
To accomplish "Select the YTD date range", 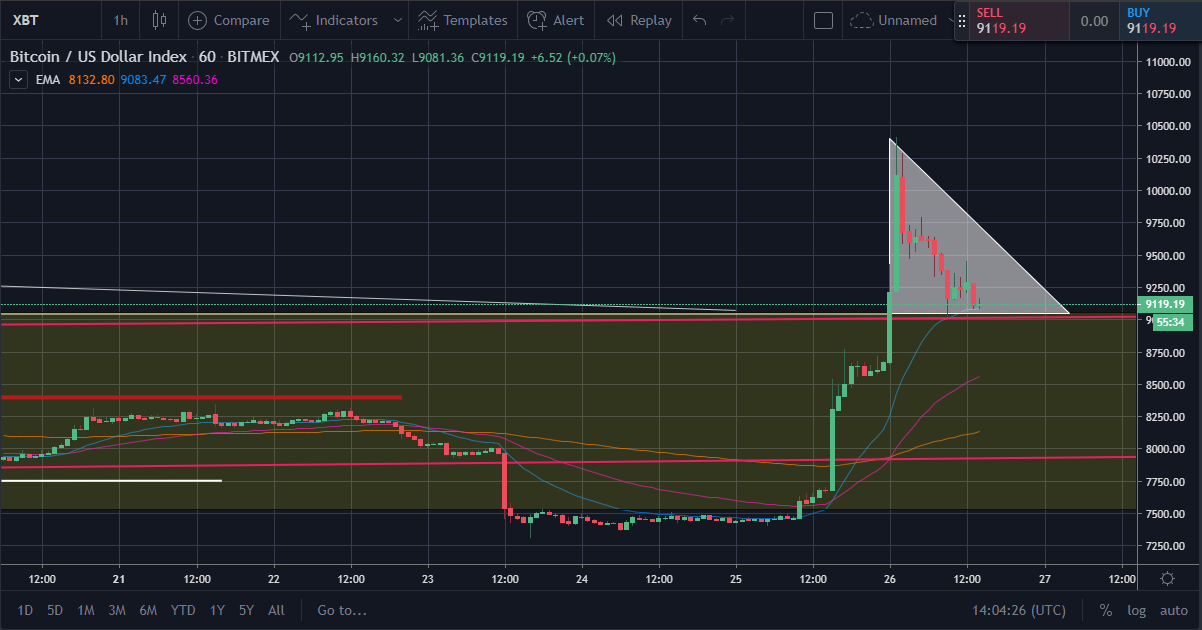I will [183, 610].
